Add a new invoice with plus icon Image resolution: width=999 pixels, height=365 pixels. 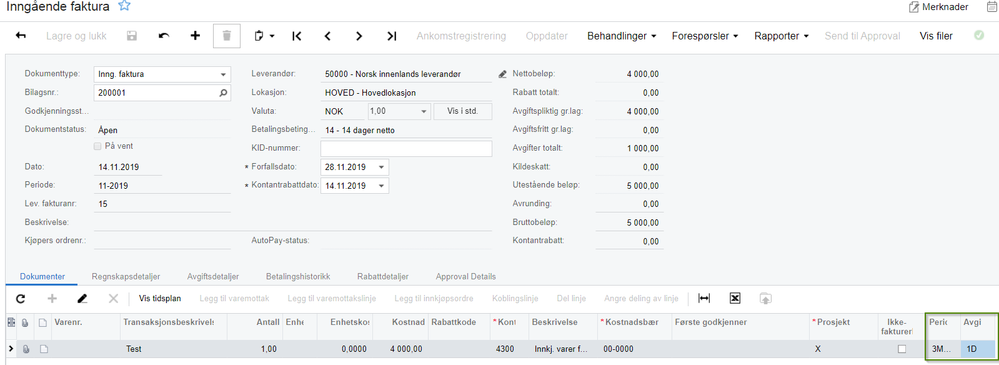pos(196,36)
